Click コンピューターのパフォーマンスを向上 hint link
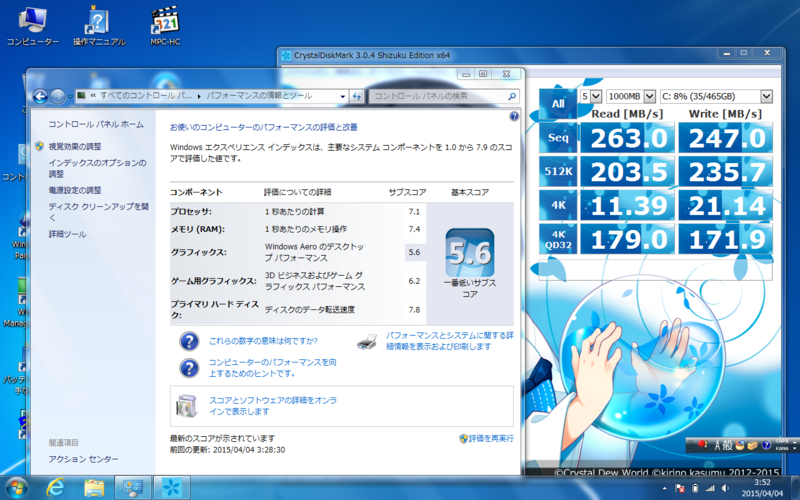The image size is (800, 500). (272, 368)
